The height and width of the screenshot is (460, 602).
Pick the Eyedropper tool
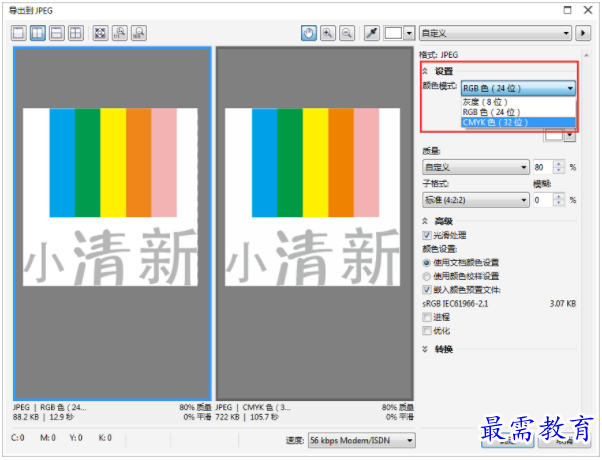[372, 33]
